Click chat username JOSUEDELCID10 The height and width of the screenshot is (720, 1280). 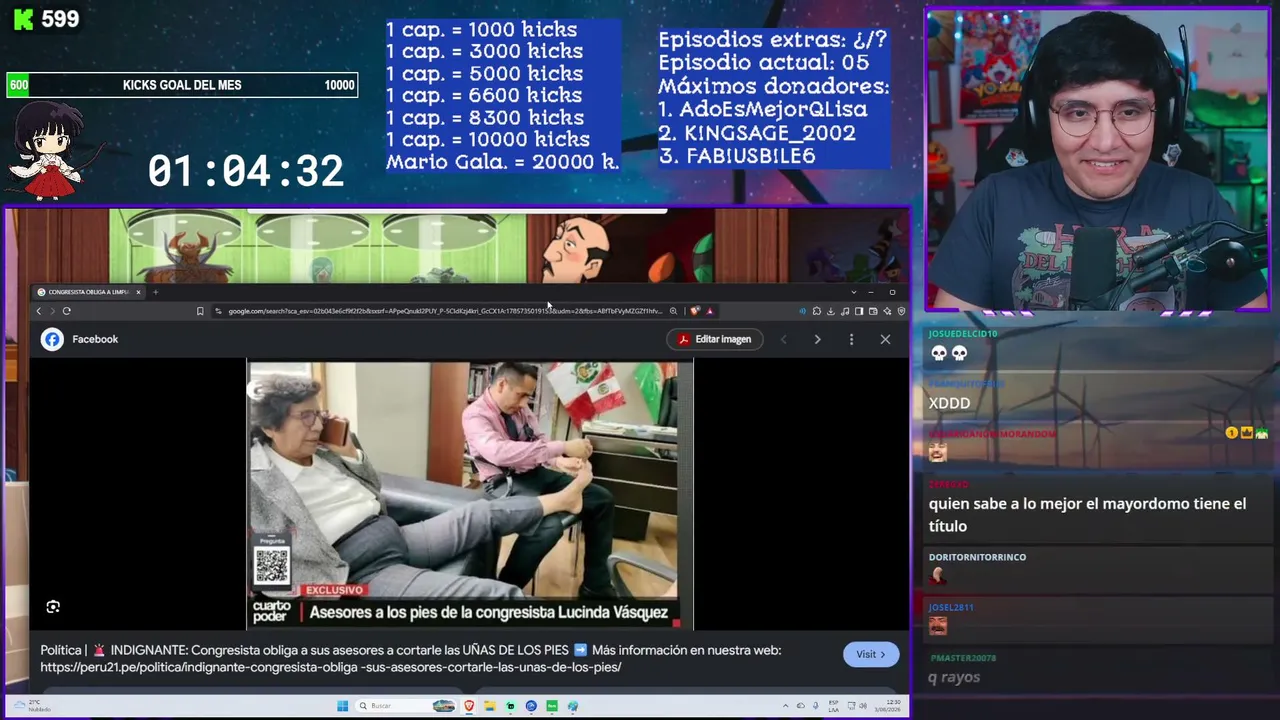coord(963,334)
